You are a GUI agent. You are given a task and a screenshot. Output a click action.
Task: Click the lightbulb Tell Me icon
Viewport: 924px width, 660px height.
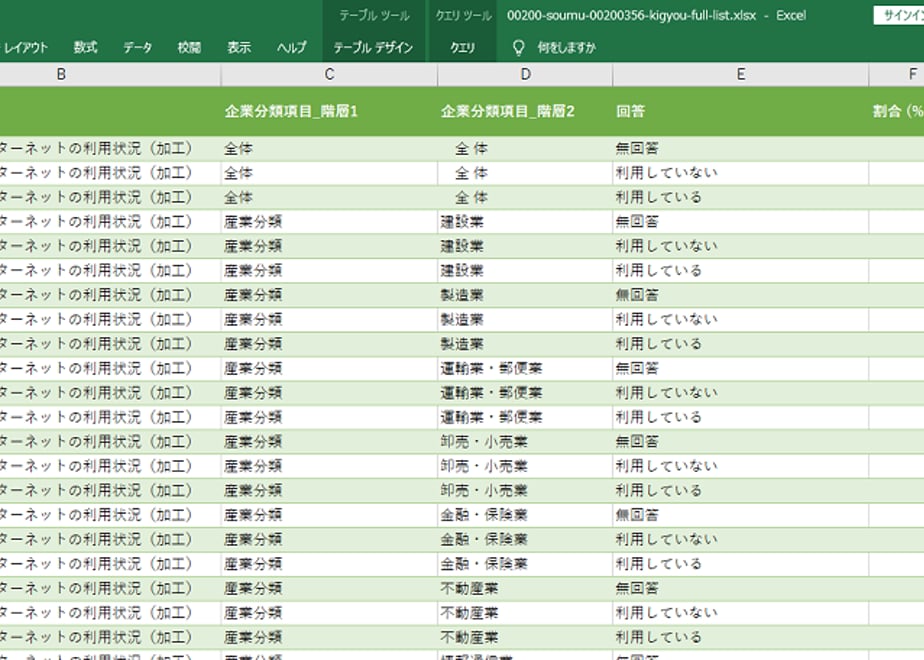[519, 47]
